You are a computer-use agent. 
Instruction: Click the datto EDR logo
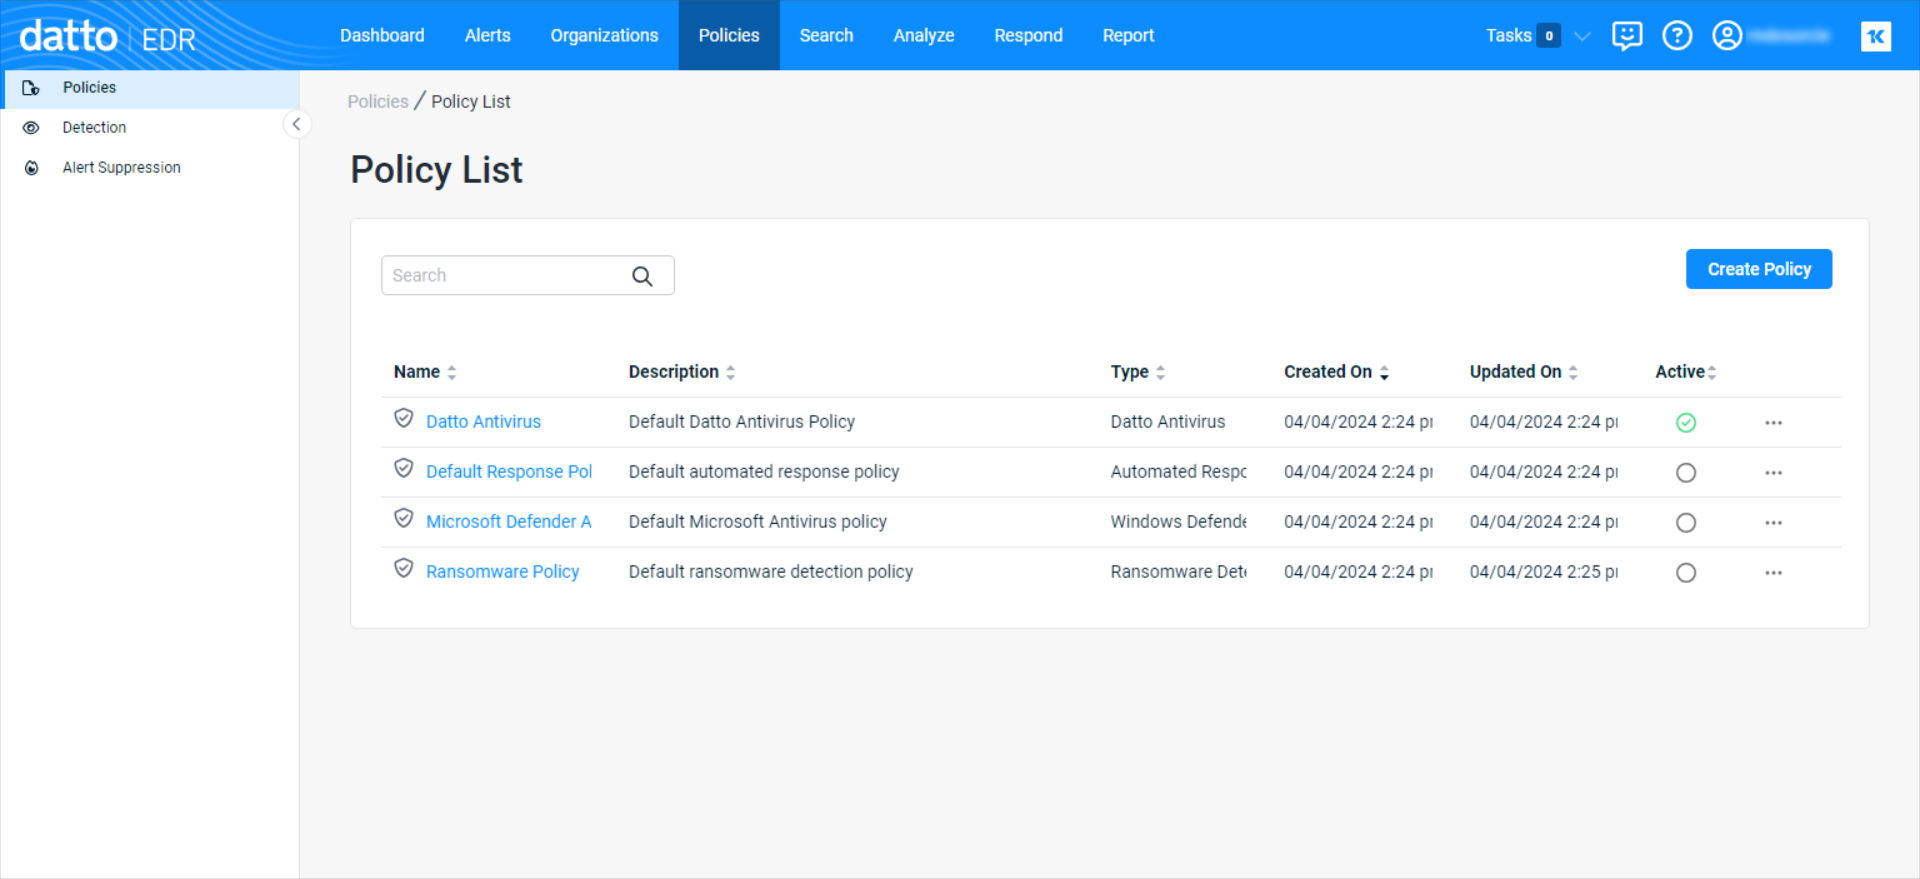[108, 37]
